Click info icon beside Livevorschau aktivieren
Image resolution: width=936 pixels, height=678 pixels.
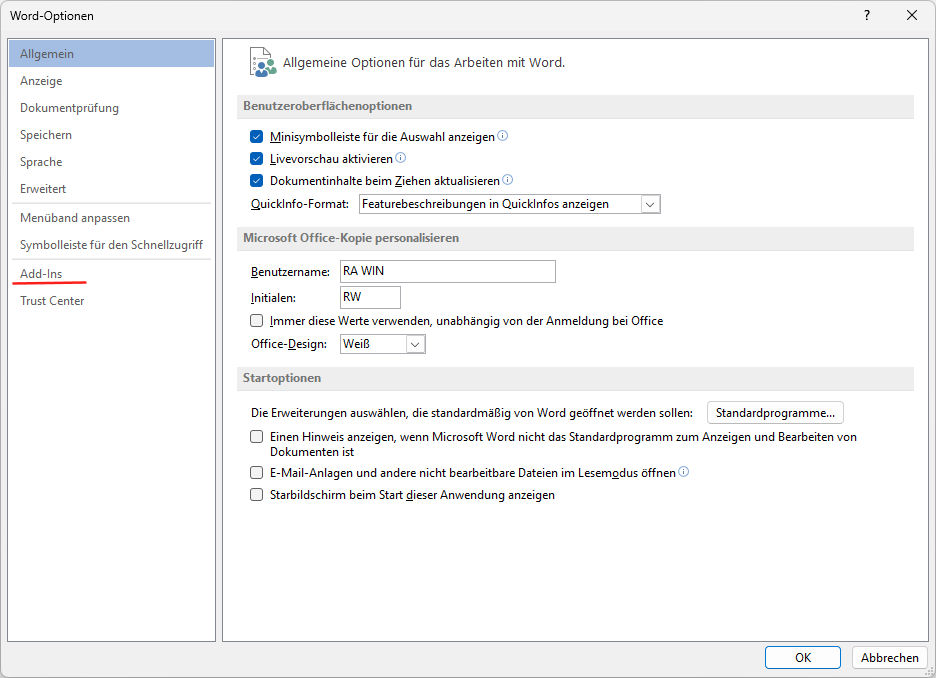(401, 158)
